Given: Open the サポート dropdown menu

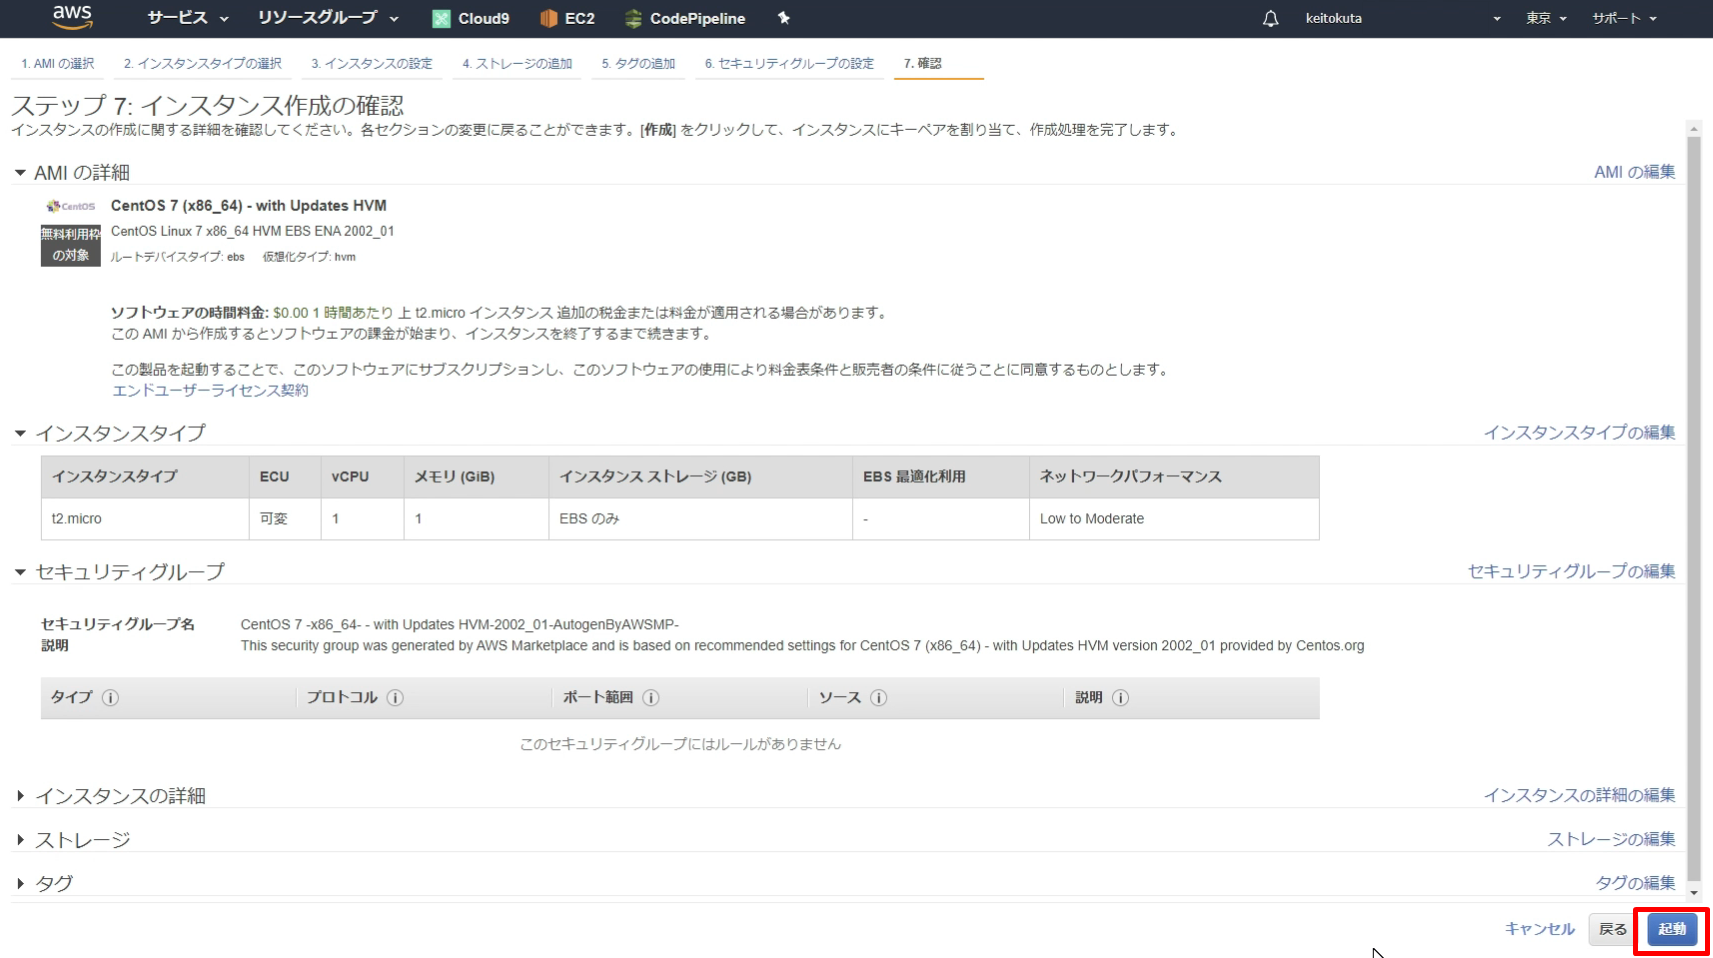Looking at the screenshot, I should click(x=1624, y=18).
